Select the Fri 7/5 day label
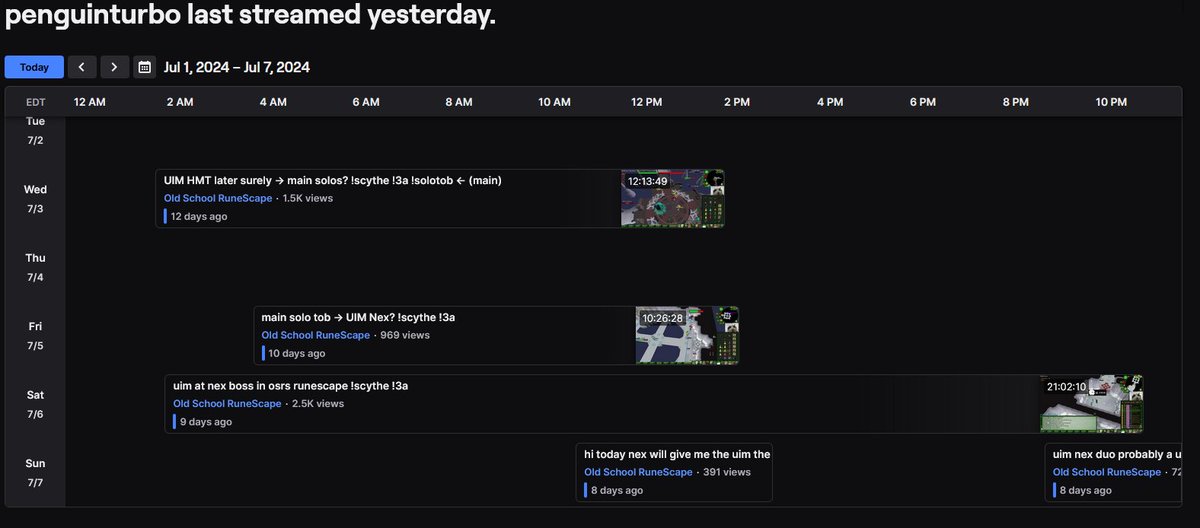 (35, 336)
